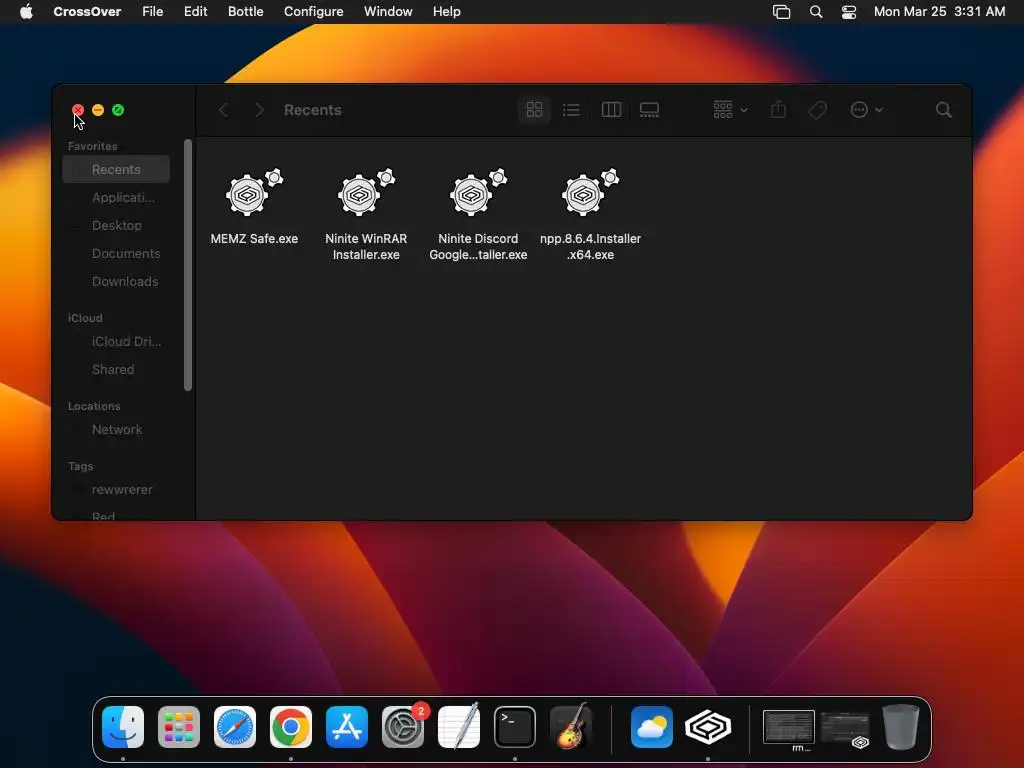
Task: Open CrossOver from the Dock
Action: [708, 727]
